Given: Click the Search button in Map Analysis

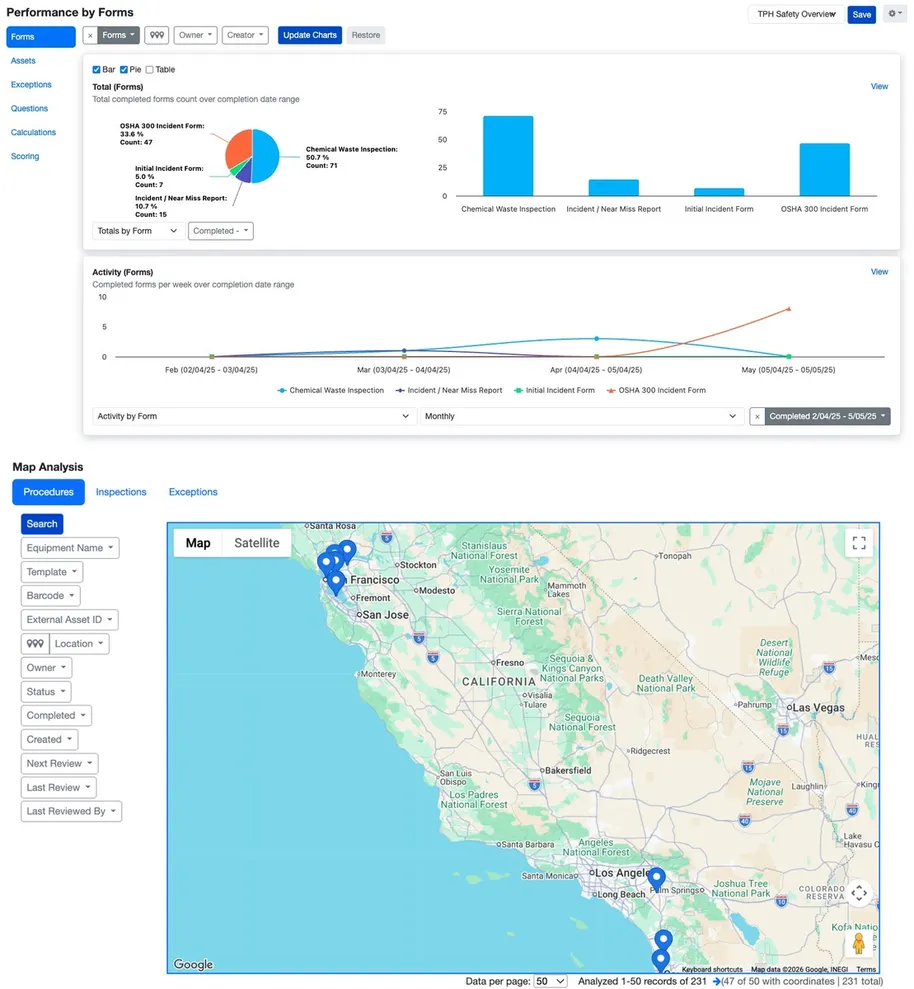Looking at the screenshot, I should pyautogui.click(x=42, y=524).
